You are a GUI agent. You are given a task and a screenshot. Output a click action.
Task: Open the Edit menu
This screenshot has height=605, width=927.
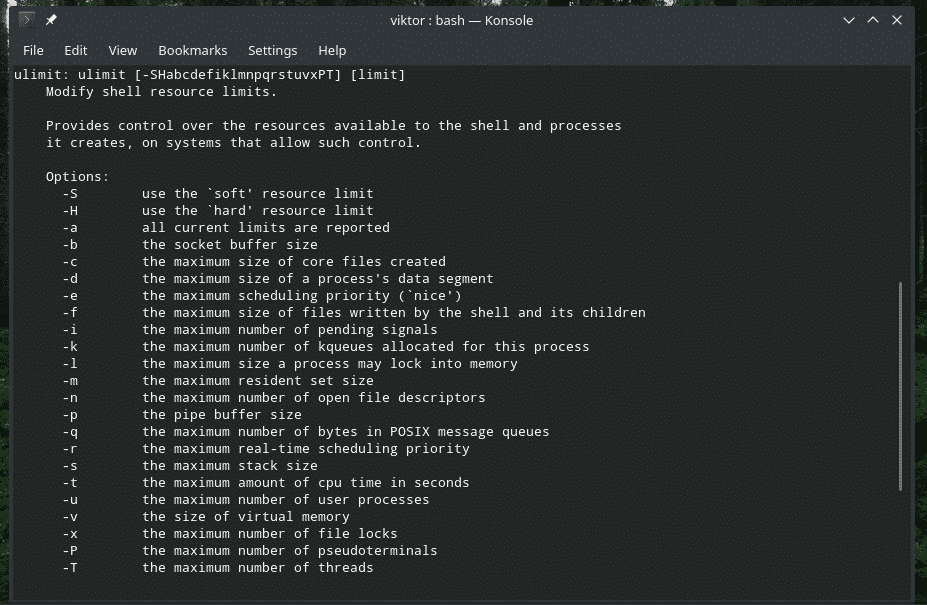tap(76, 50)
